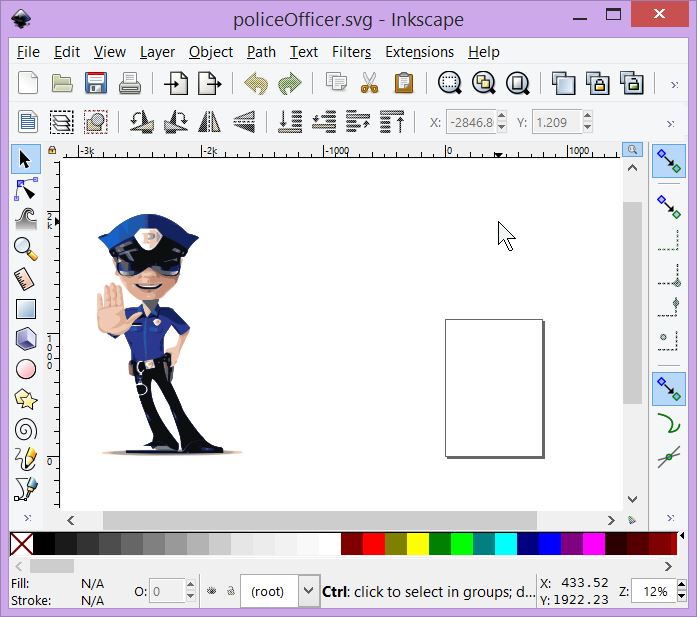This screenshot has height=617, width=697.
Task: Pick the red color swatch
Action: [x=374, y=544]
